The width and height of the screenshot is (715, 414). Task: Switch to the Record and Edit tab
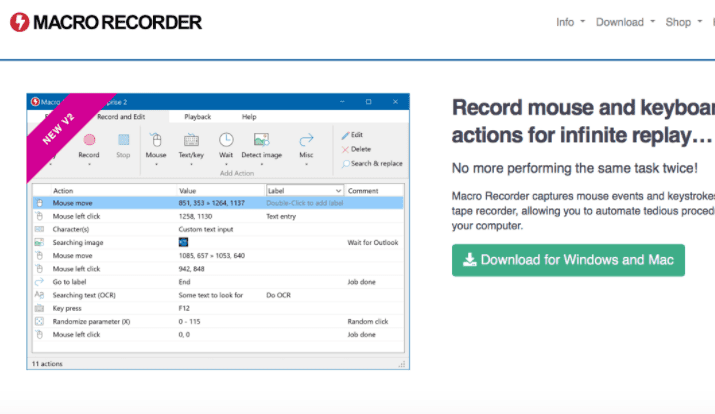[121, 117]
